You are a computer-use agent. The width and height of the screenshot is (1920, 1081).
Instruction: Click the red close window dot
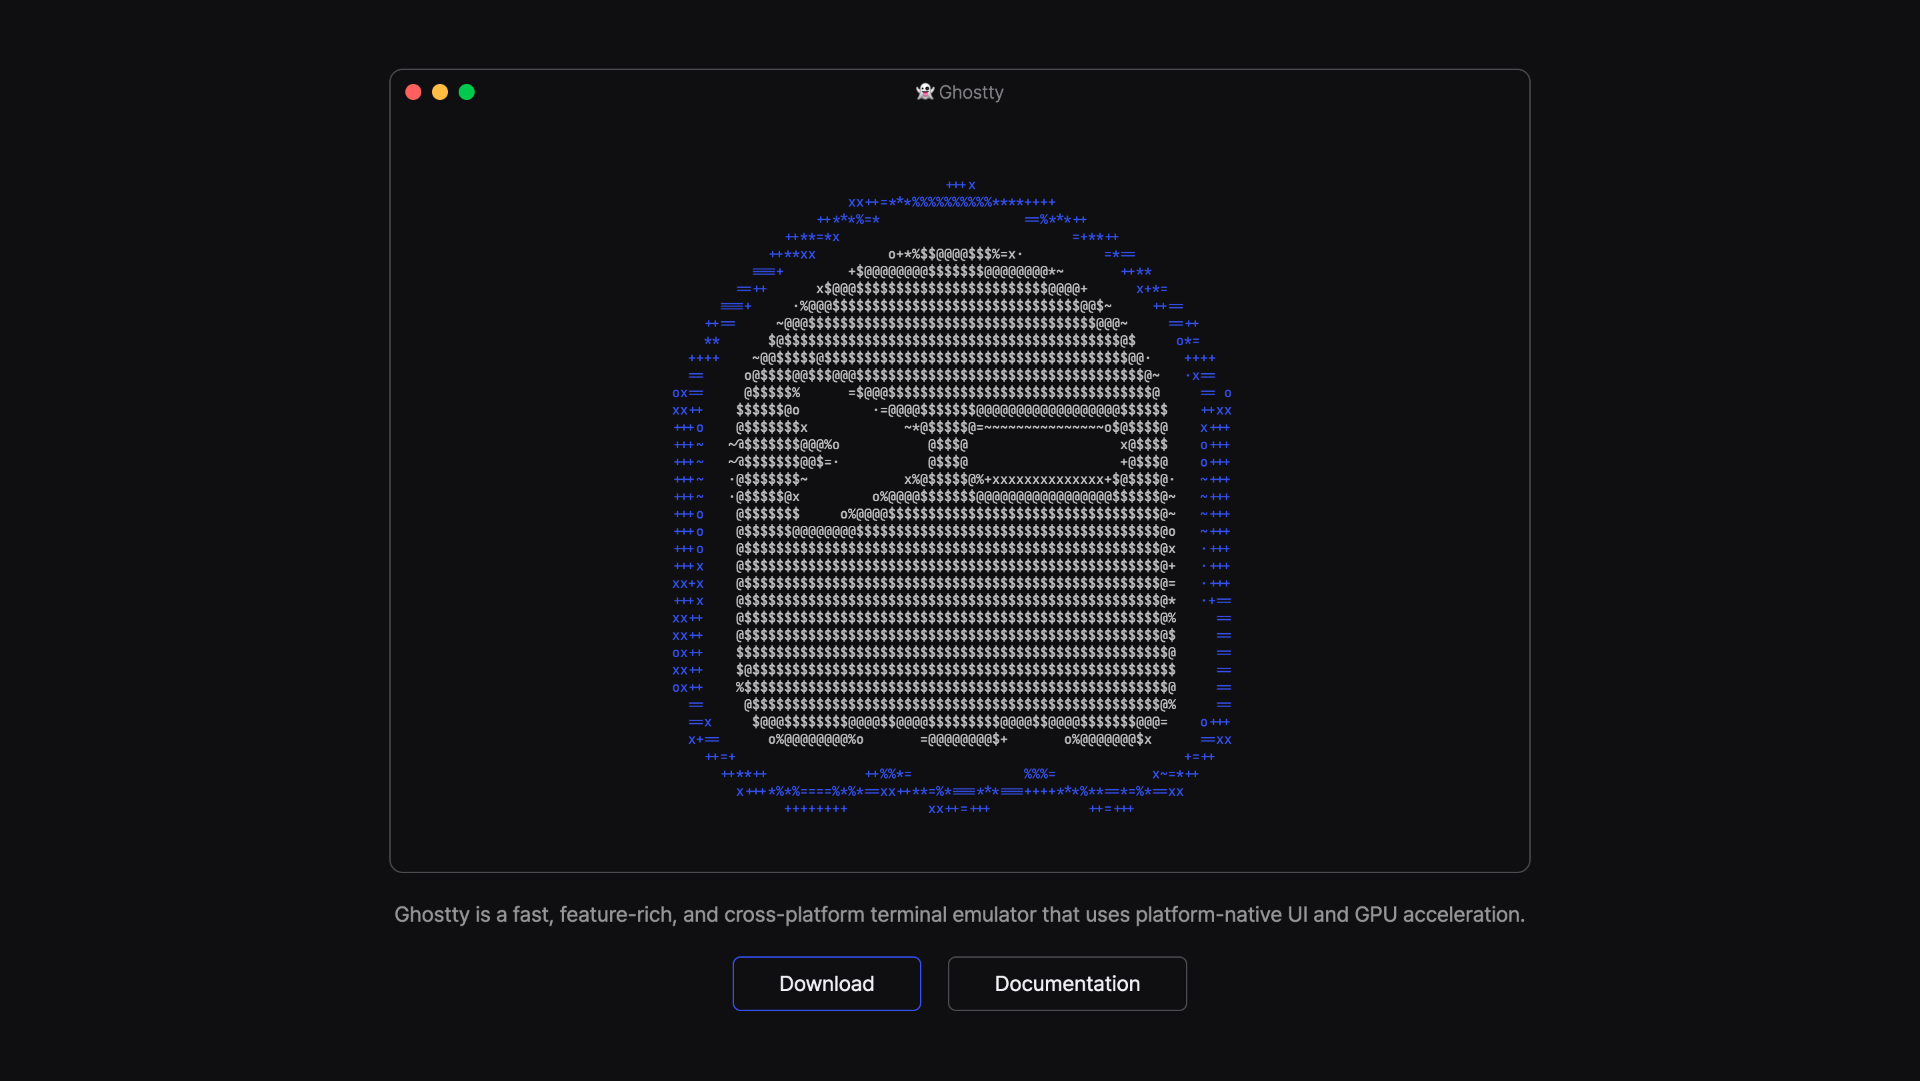coord(413,92)
